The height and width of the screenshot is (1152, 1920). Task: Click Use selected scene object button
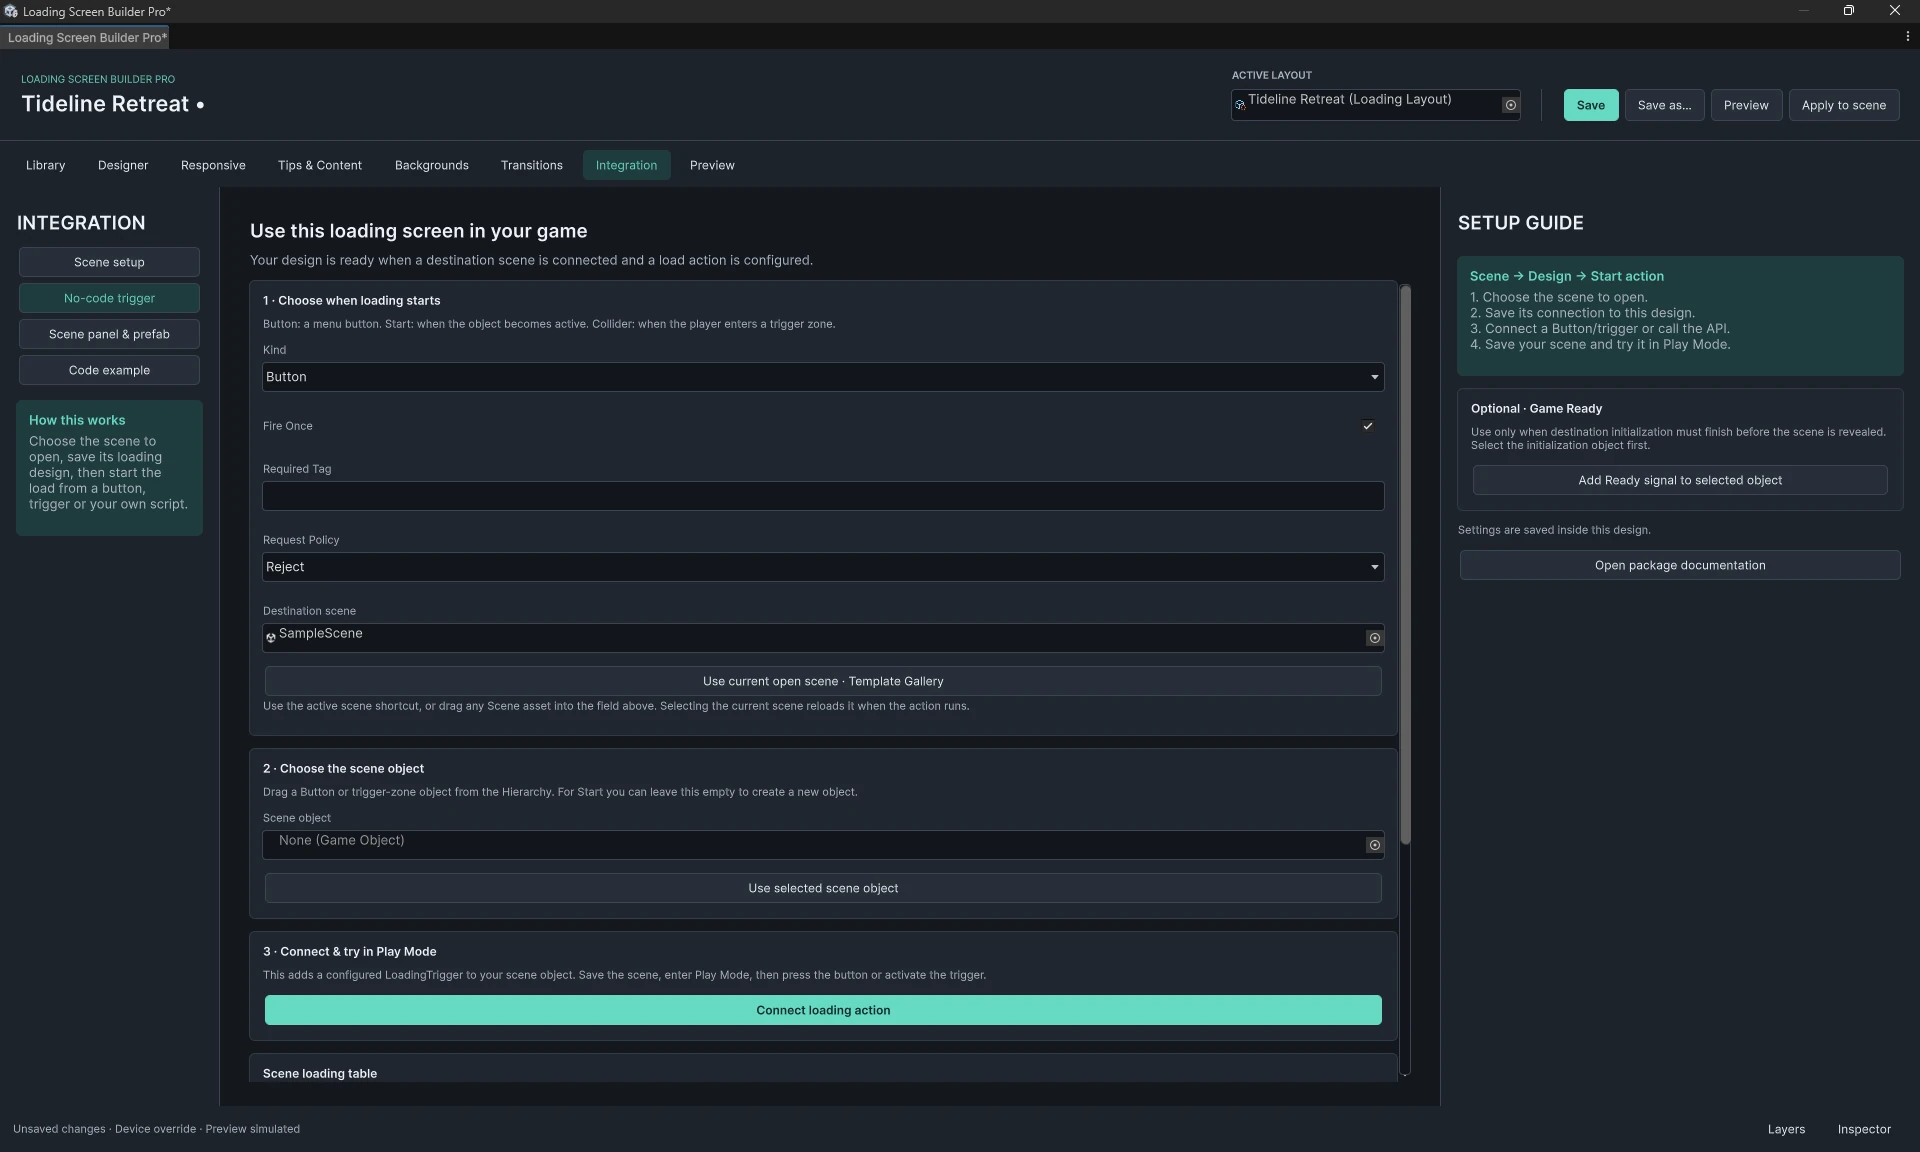pyautogui.click(x=823, y=888)
